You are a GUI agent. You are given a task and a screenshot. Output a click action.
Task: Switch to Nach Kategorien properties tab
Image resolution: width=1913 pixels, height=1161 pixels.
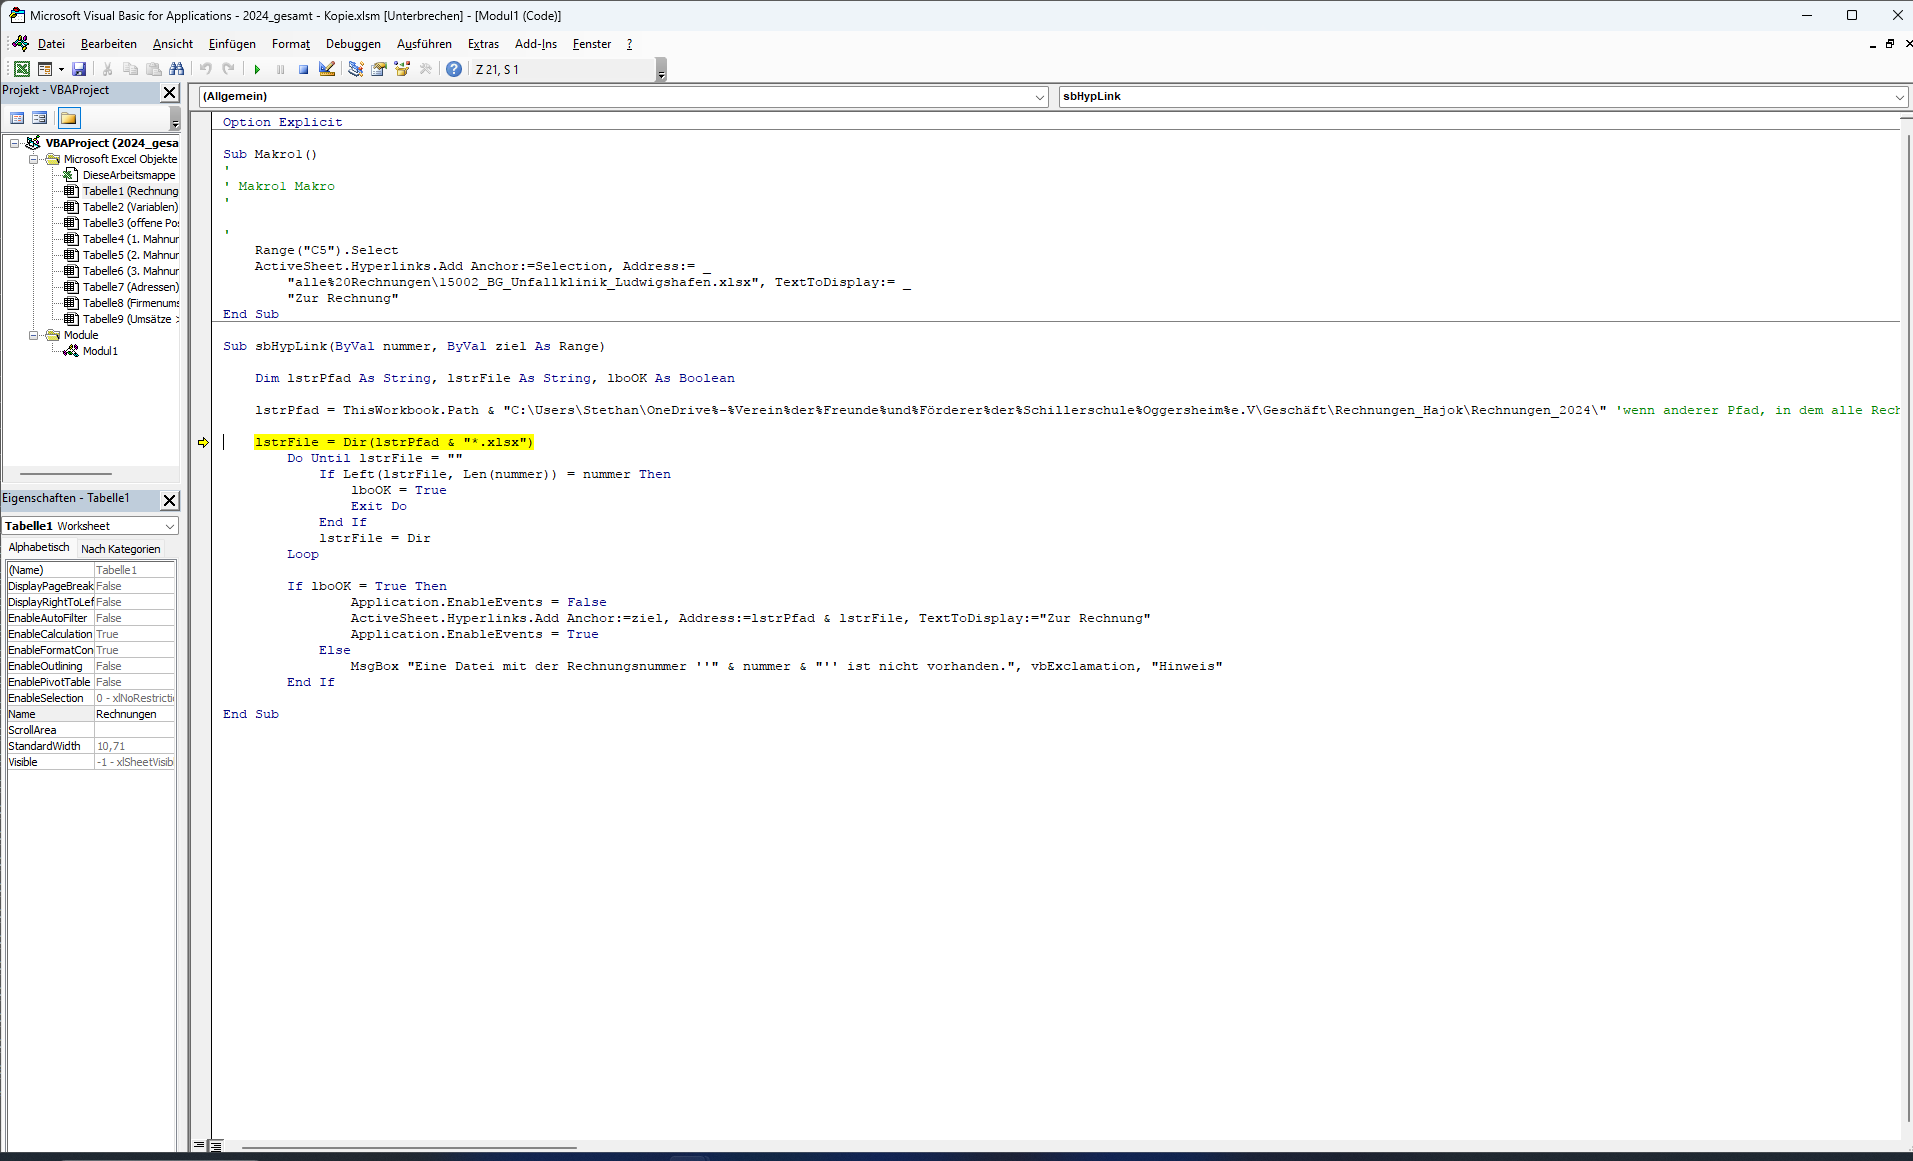120,549
